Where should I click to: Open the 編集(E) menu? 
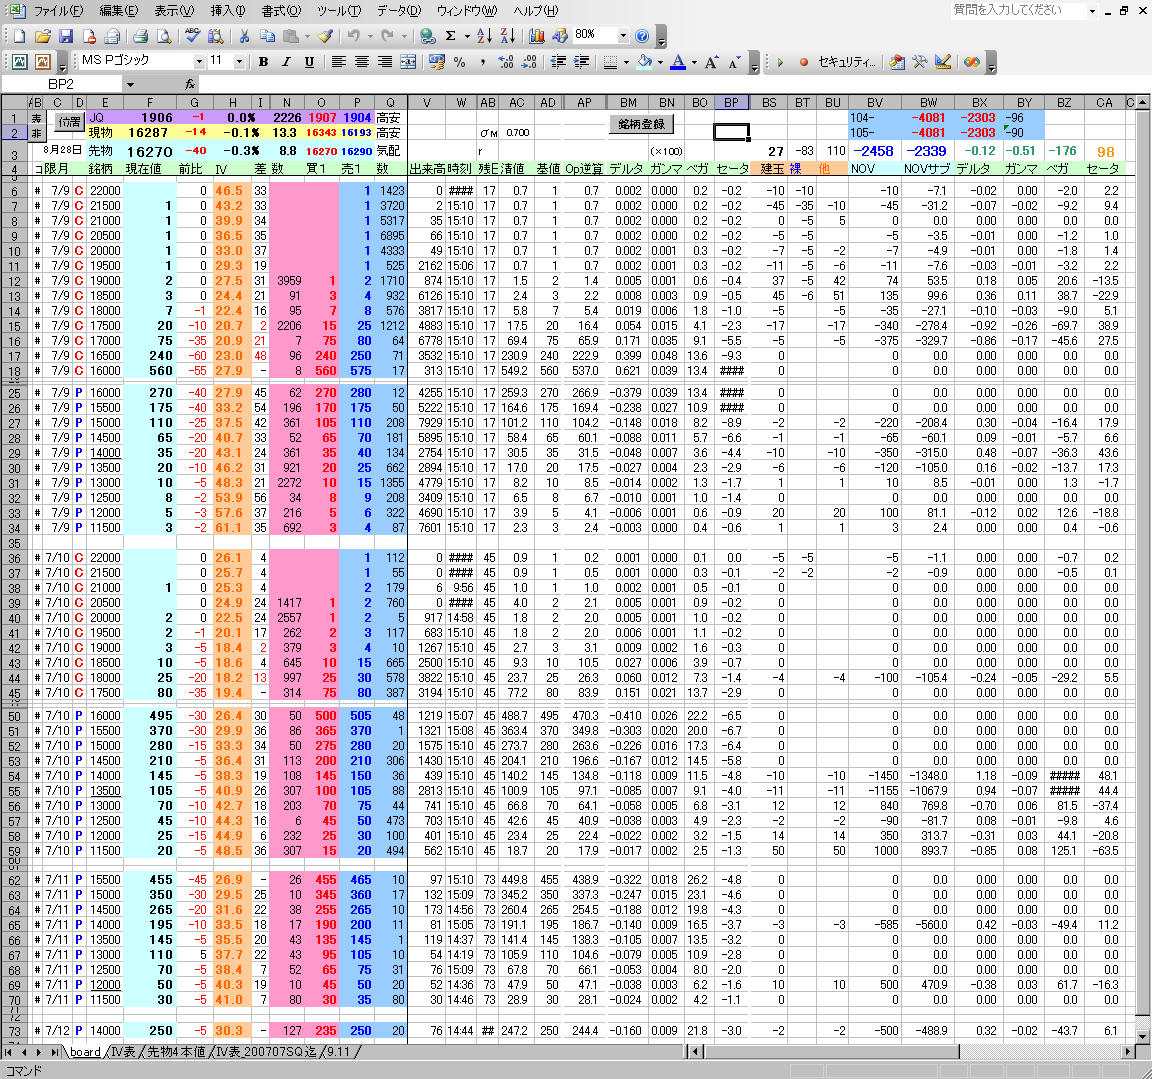[118, 10]
